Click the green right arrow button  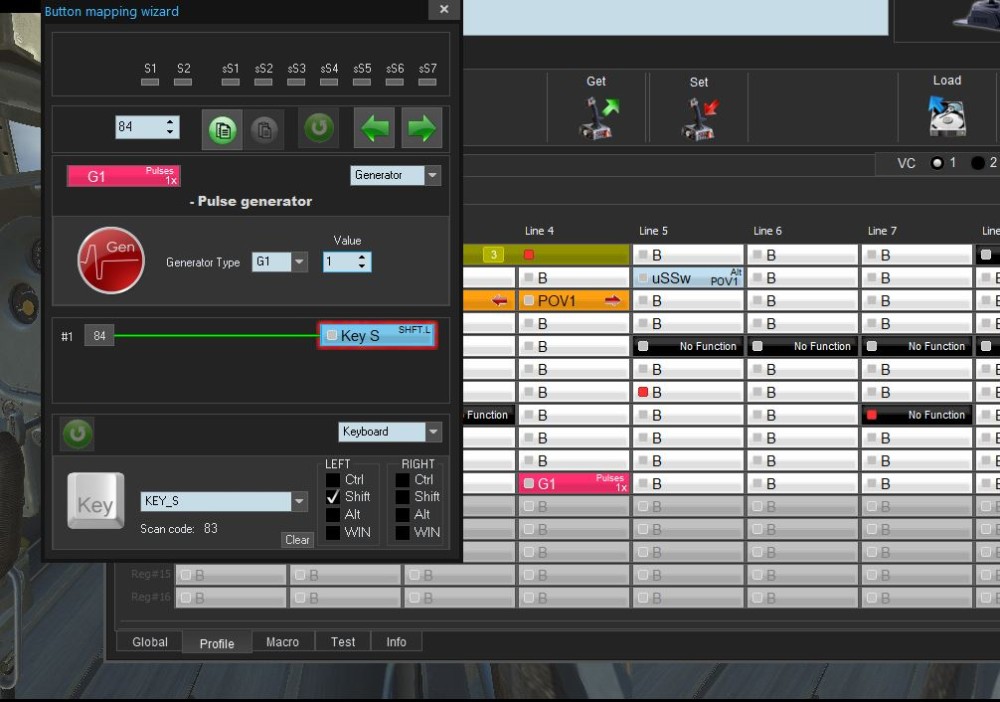click(x=421, y=129)
